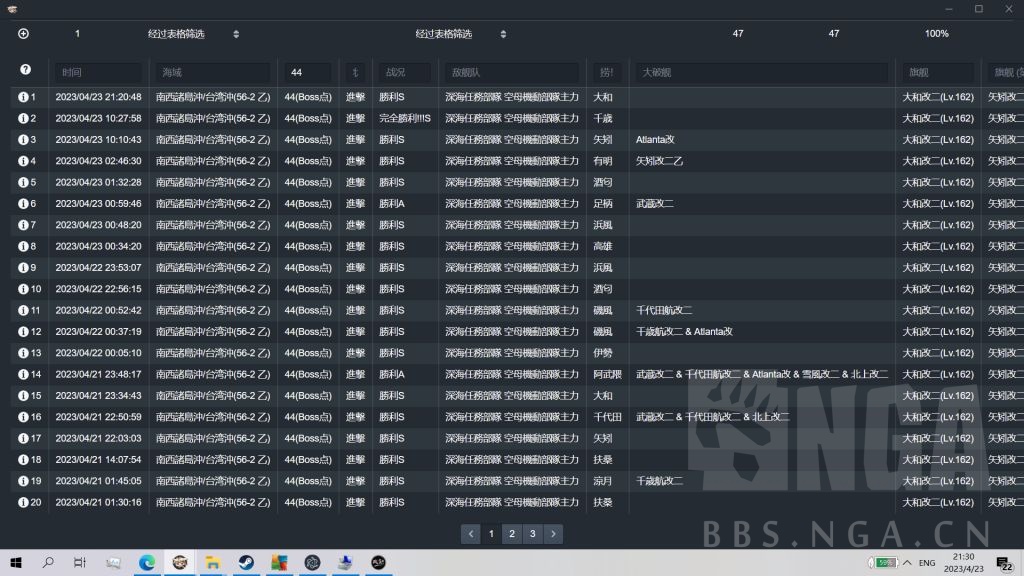Focus the 敌舰队 filter field

point(512,73)
